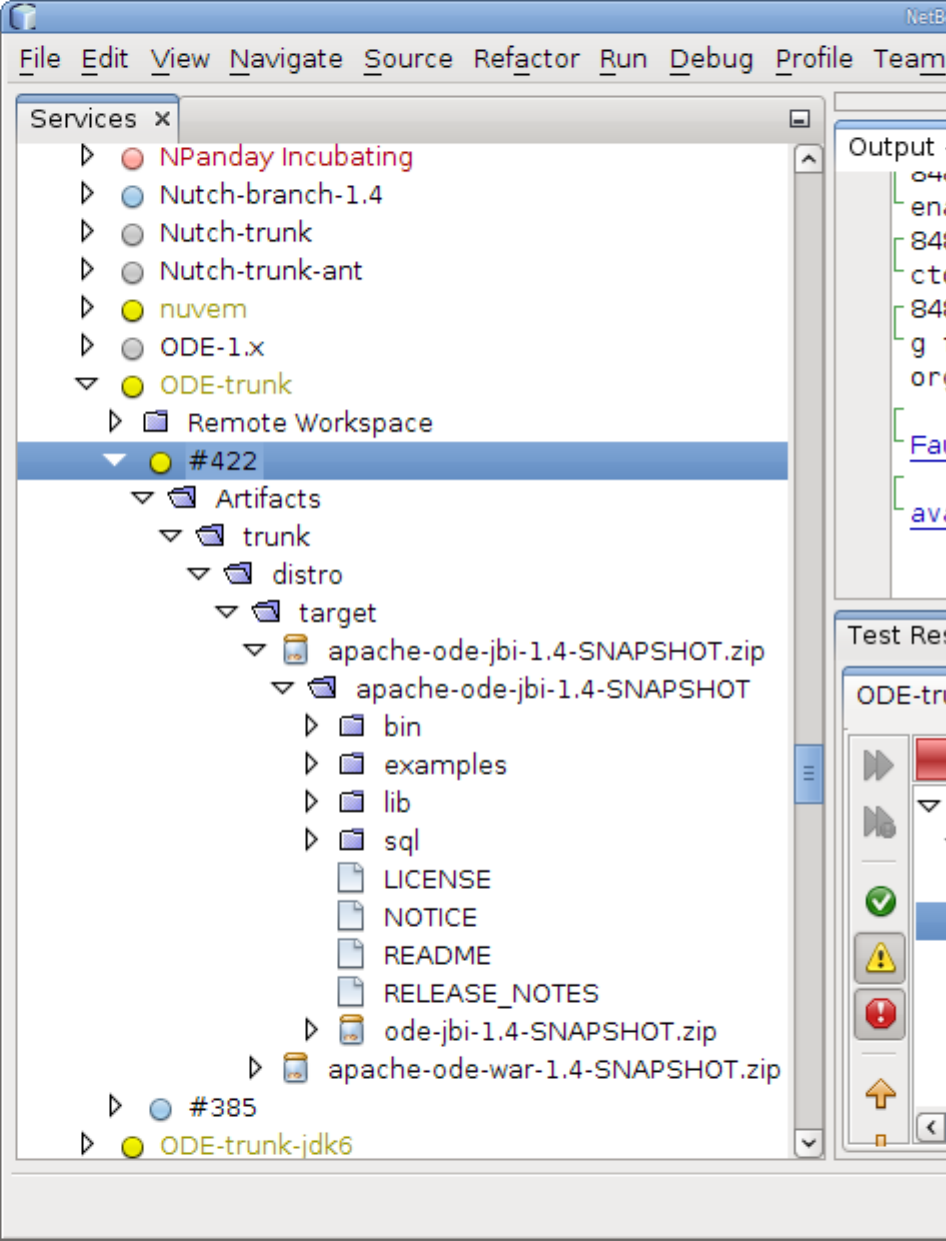Click the 'ava' hyperlink in Output
Viewport: 946px width, 1241px height.
[928, 512]
